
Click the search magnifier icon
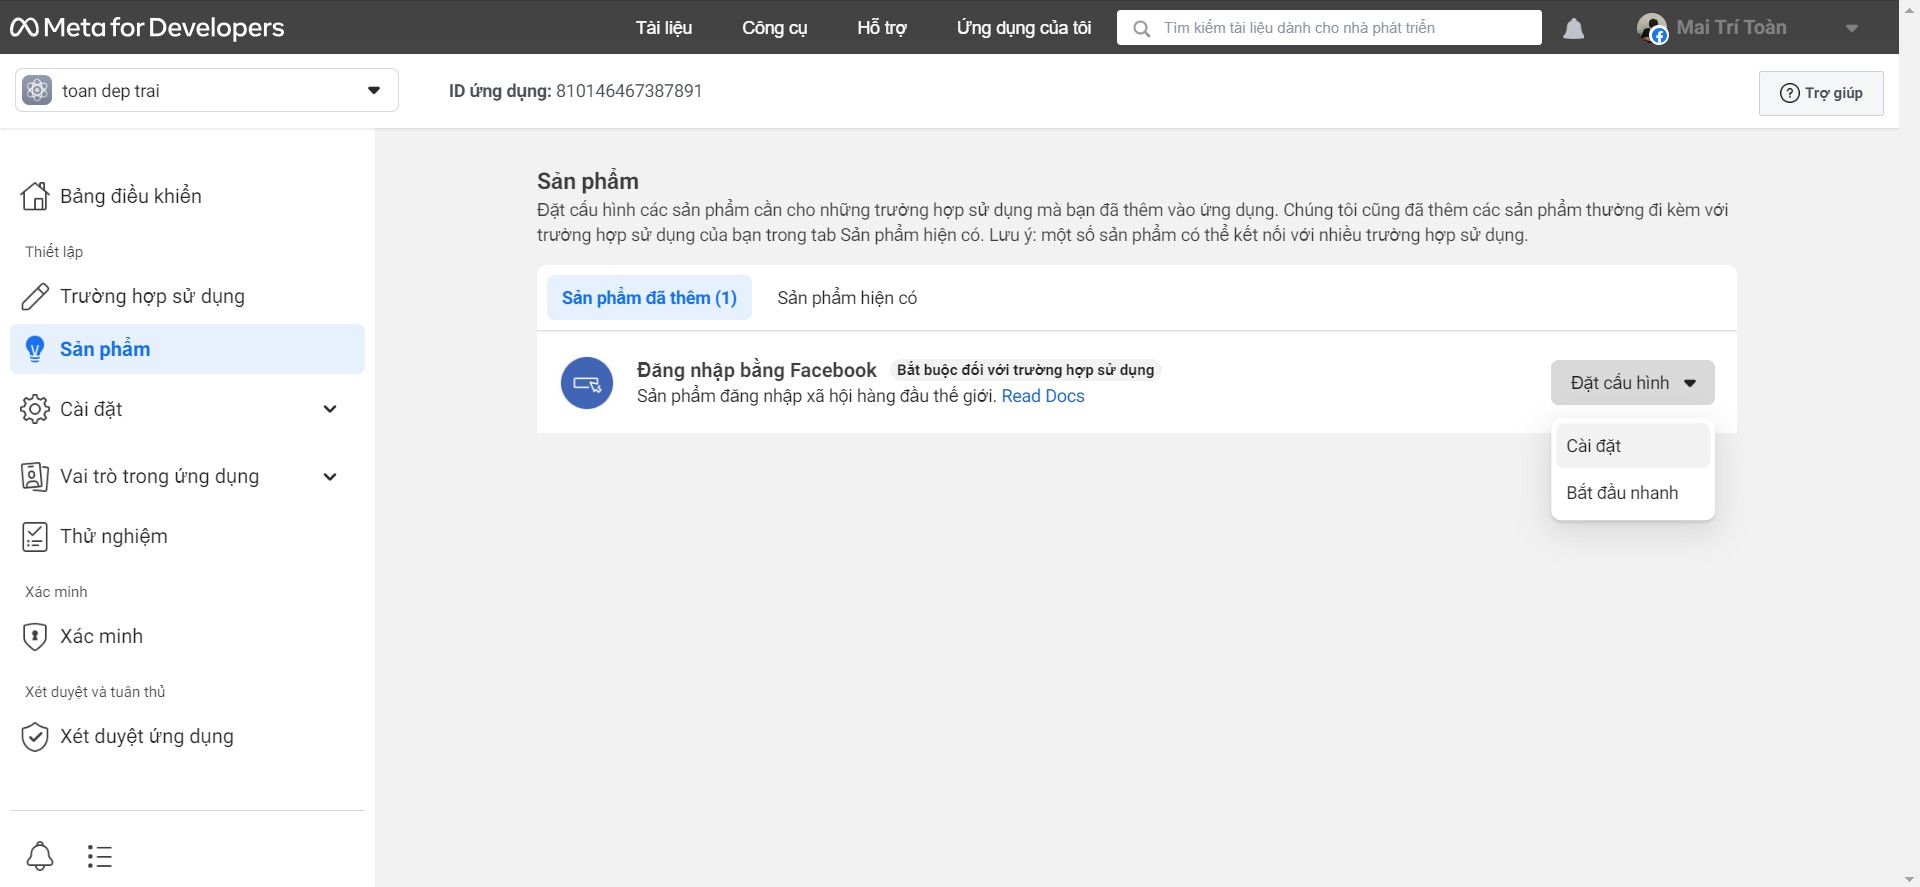1141,29
